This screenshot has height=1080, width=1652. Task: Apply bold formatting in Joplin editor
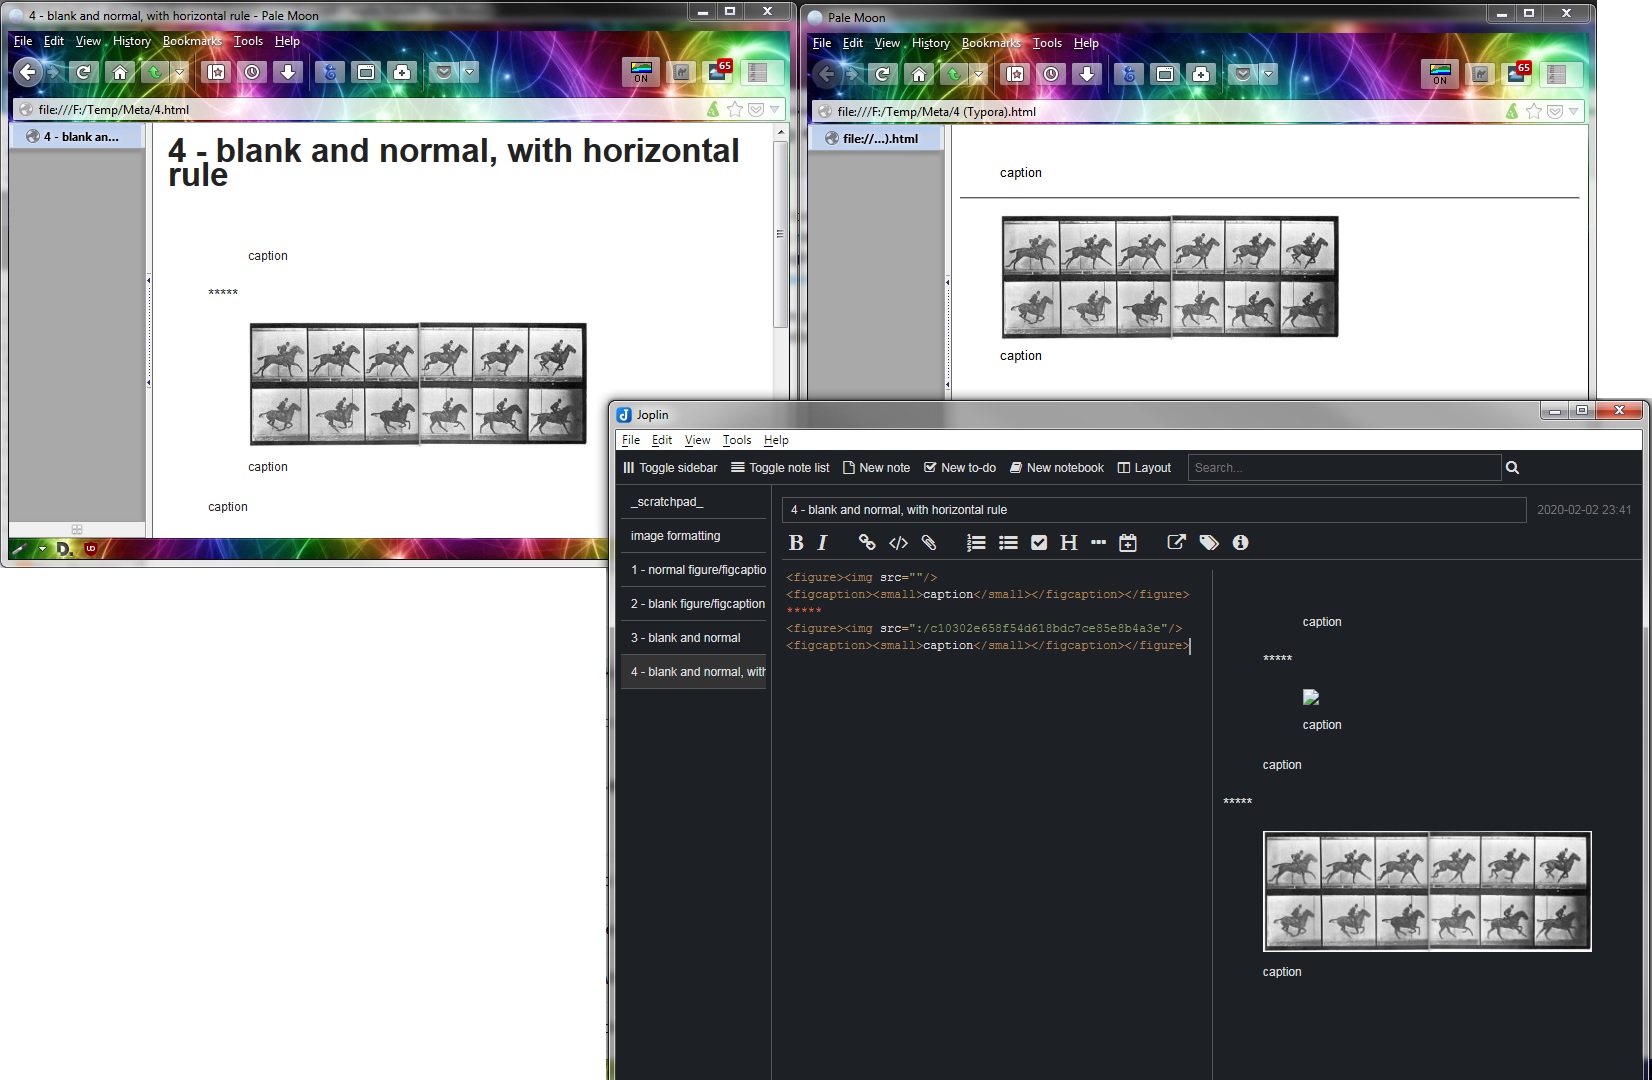click(x=796, y=543)
